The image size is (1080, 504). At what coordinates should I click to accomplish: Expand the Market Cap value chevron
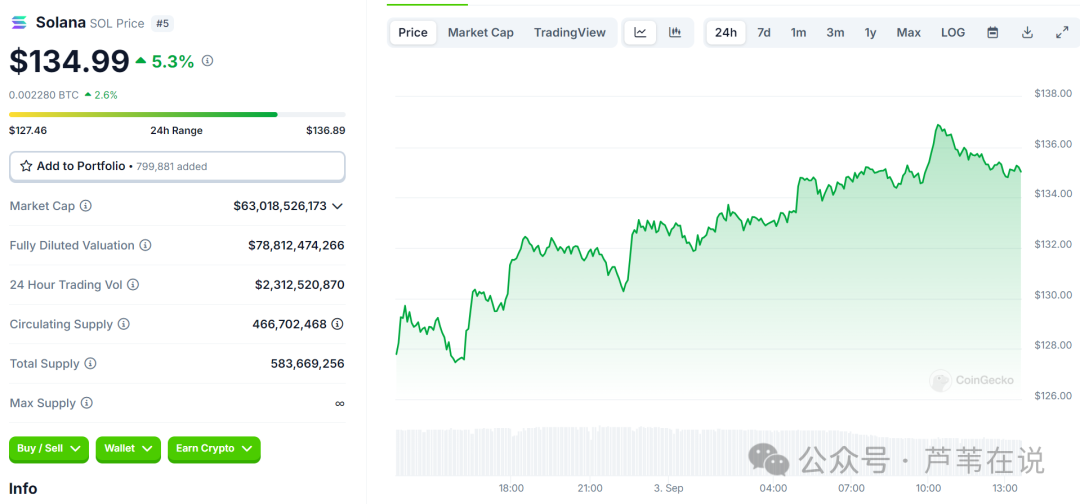(x=338, y=206)
